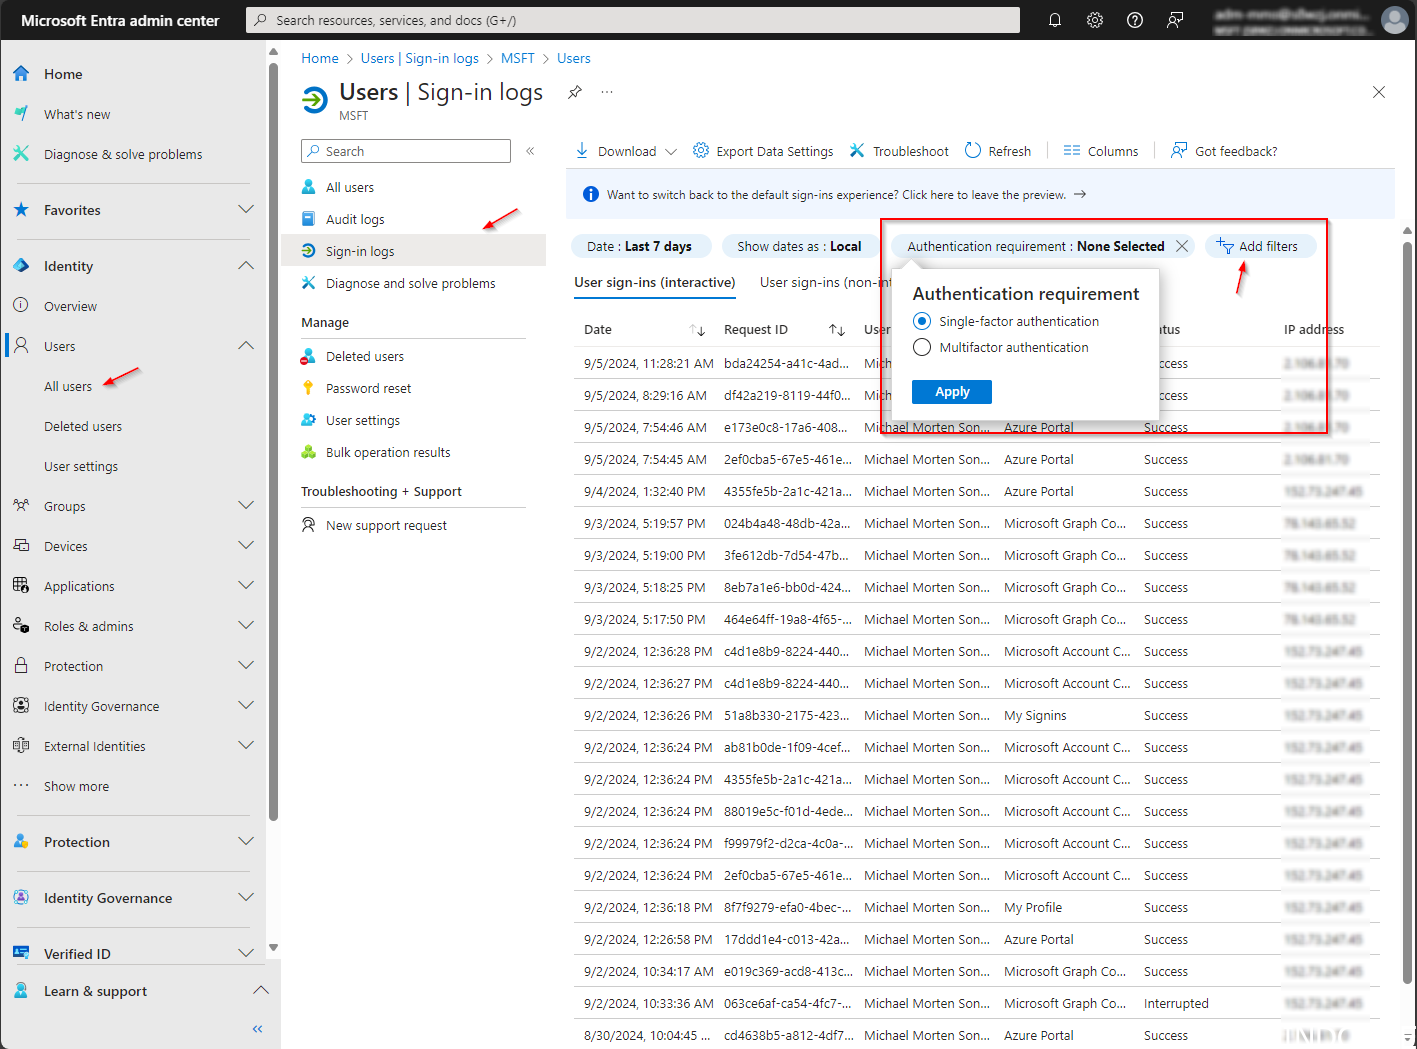Expand the Download dropdown
The width and height of the screenshot is (1417, 1049).
pos(671,151)
